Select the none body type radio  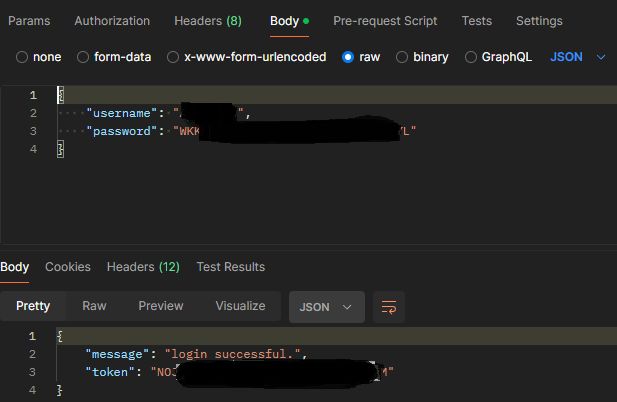[22, 57]
